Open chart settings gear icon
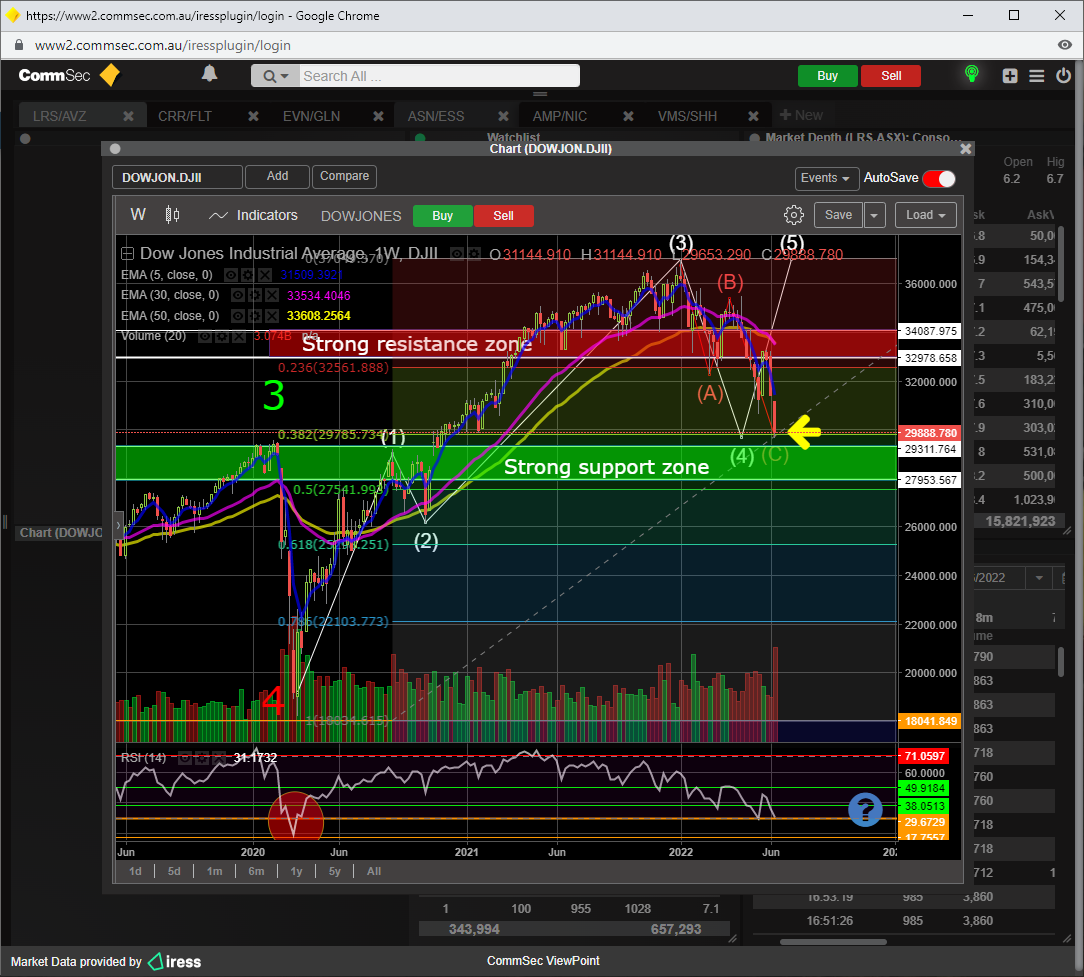 (794, 215)
